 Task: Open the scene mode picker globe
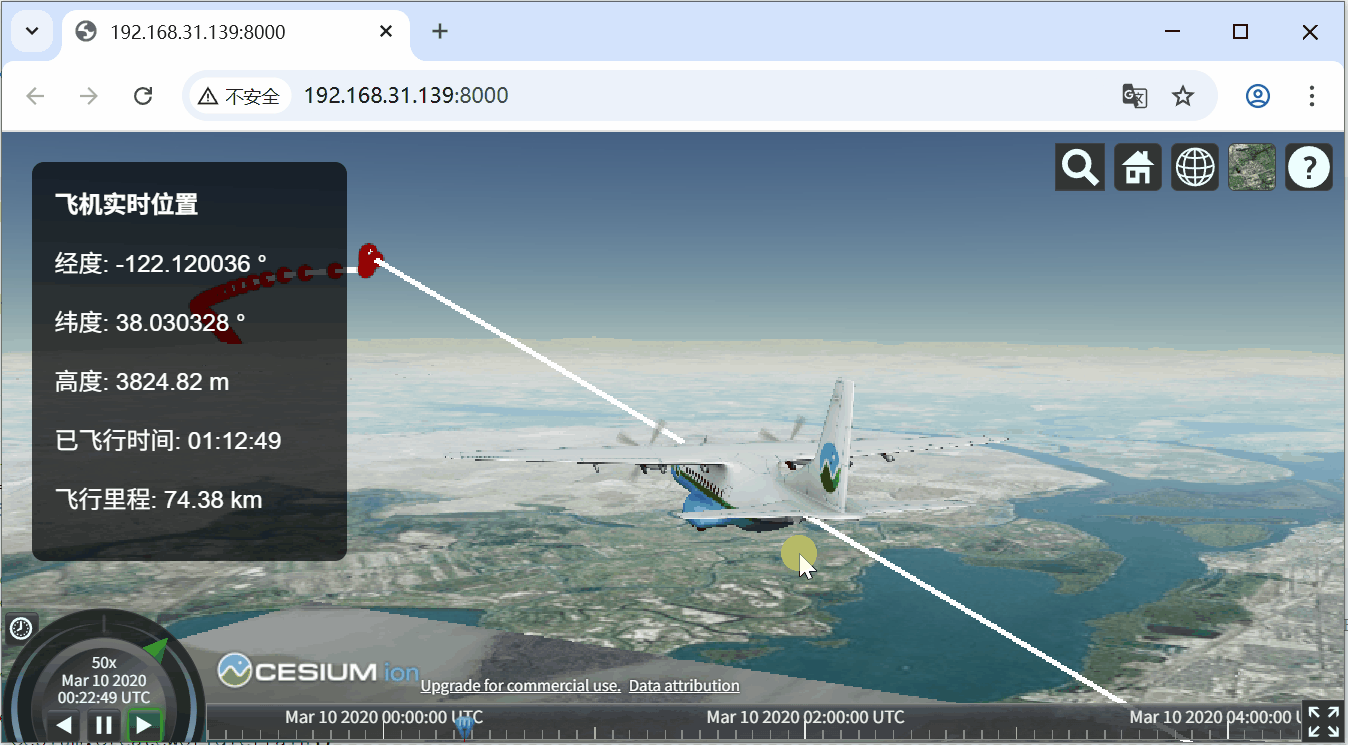click(1195, 167)
